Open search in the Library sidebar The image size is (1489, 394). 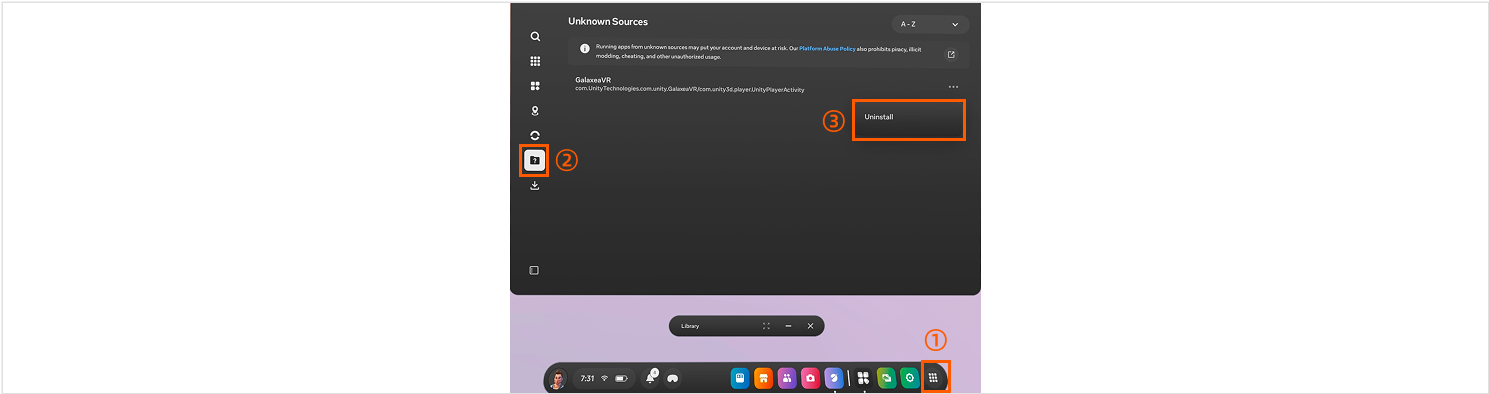[535, 36]
